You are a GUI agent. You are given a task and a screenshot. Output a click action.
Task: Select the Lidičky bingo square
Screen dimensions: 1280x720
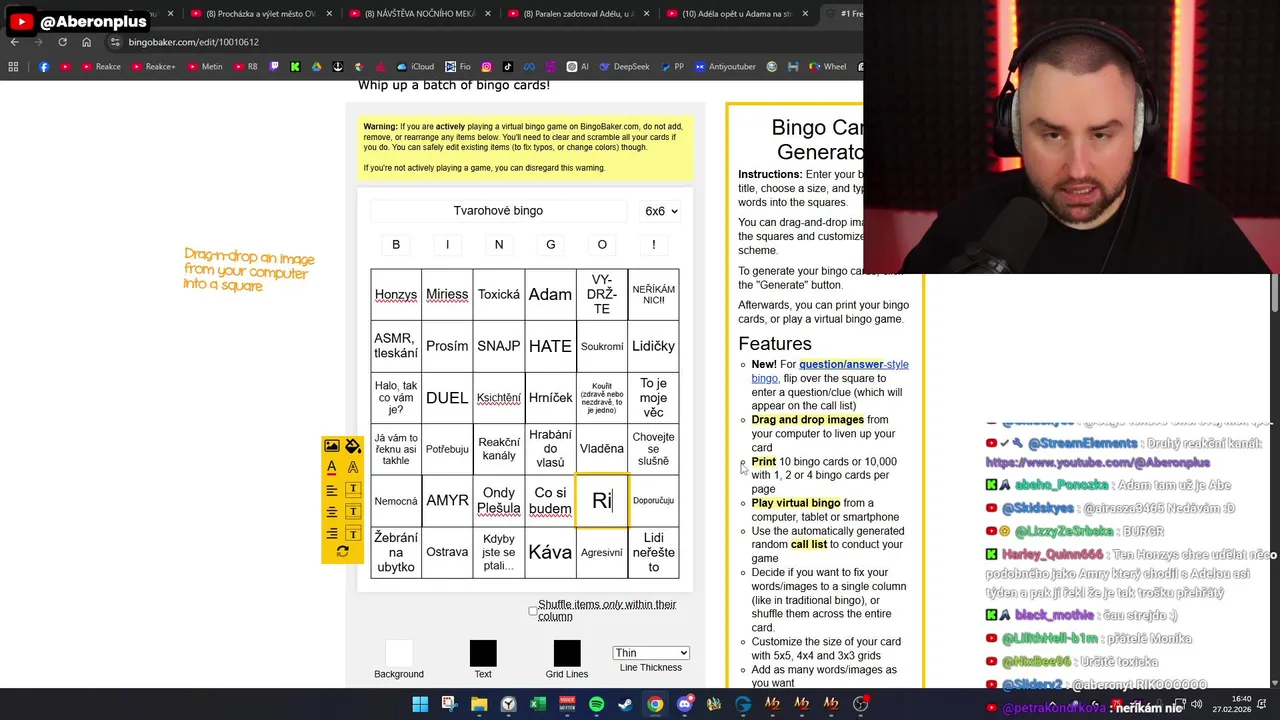[x=653, y=346]
